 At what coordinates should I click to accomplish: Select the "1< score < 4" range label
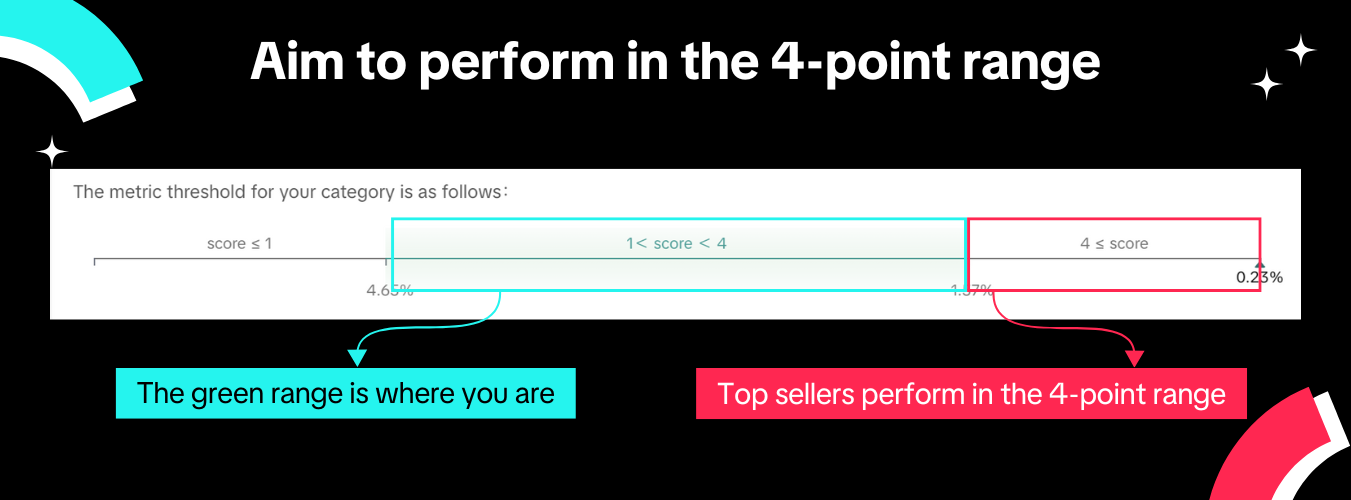point(676,244)
